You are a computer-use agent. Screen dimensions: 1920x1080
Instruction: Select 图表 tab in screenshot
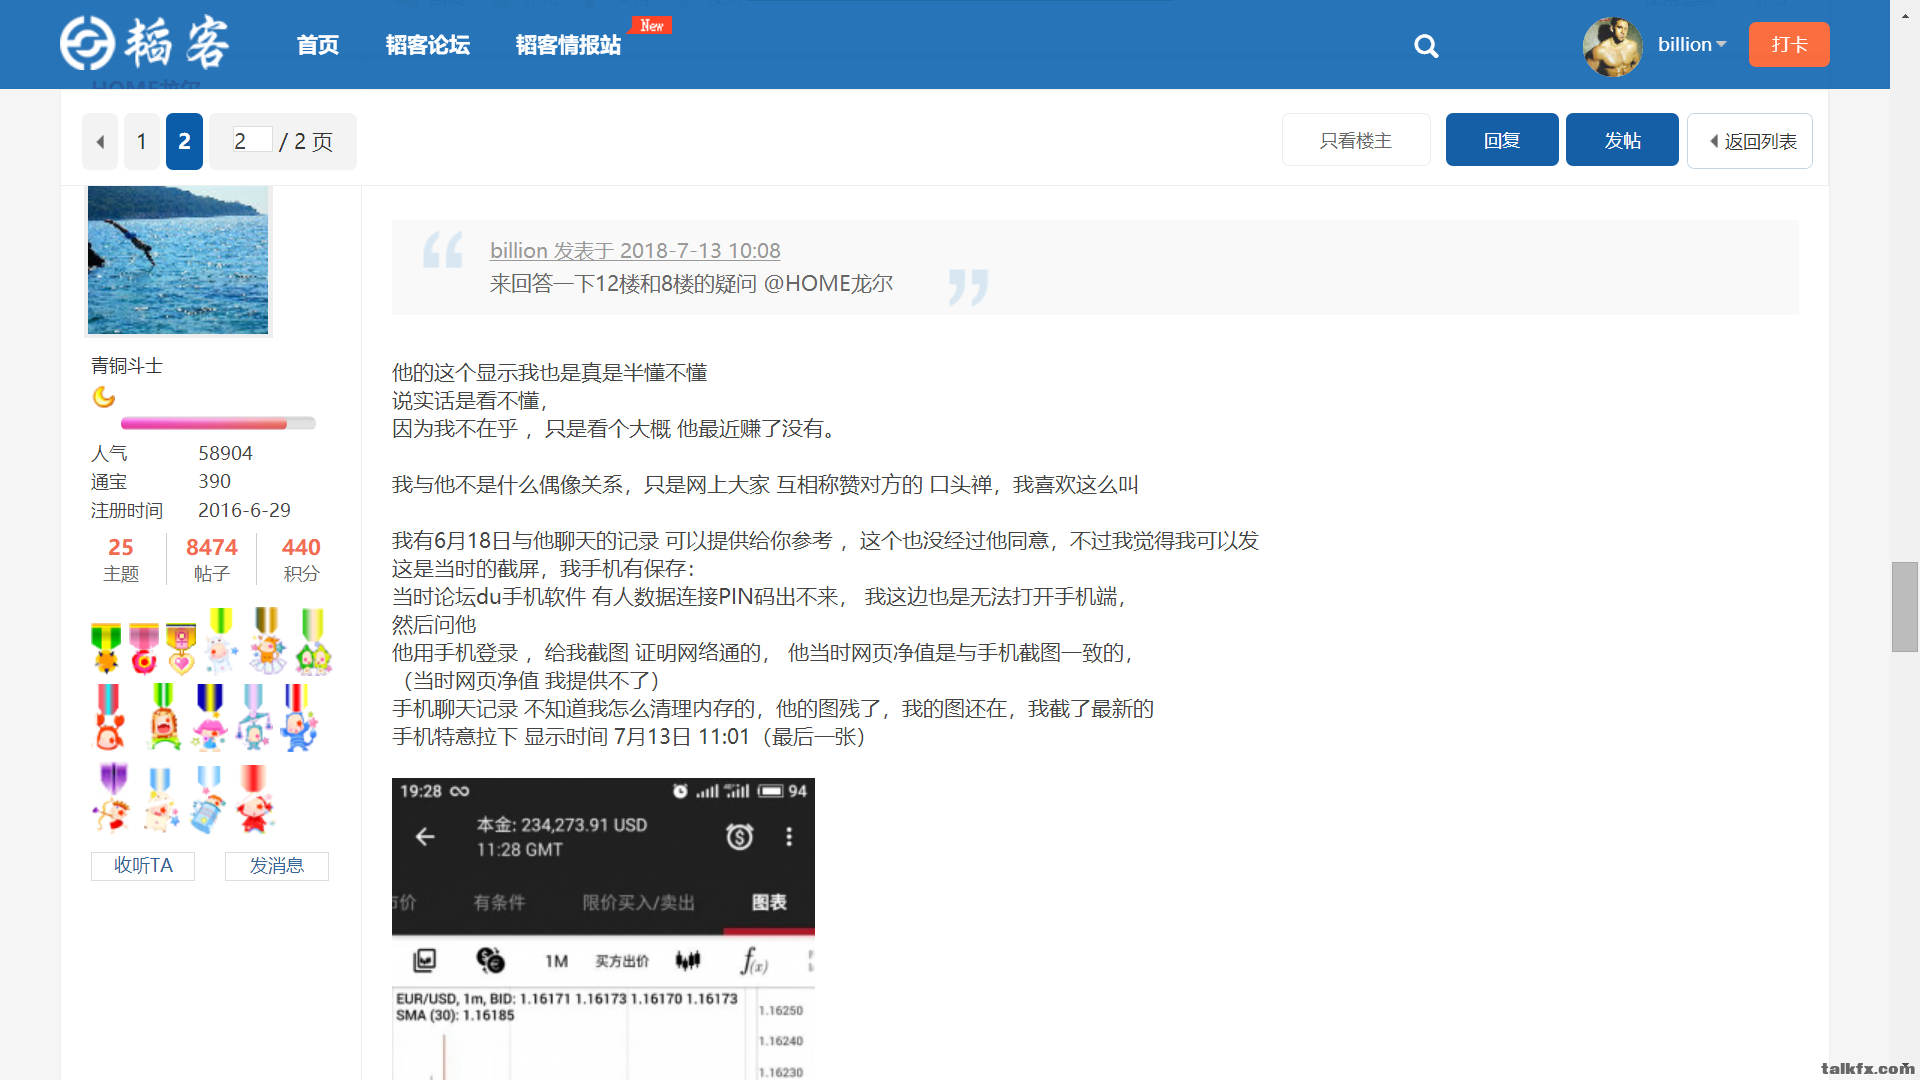tap(769, 902)
